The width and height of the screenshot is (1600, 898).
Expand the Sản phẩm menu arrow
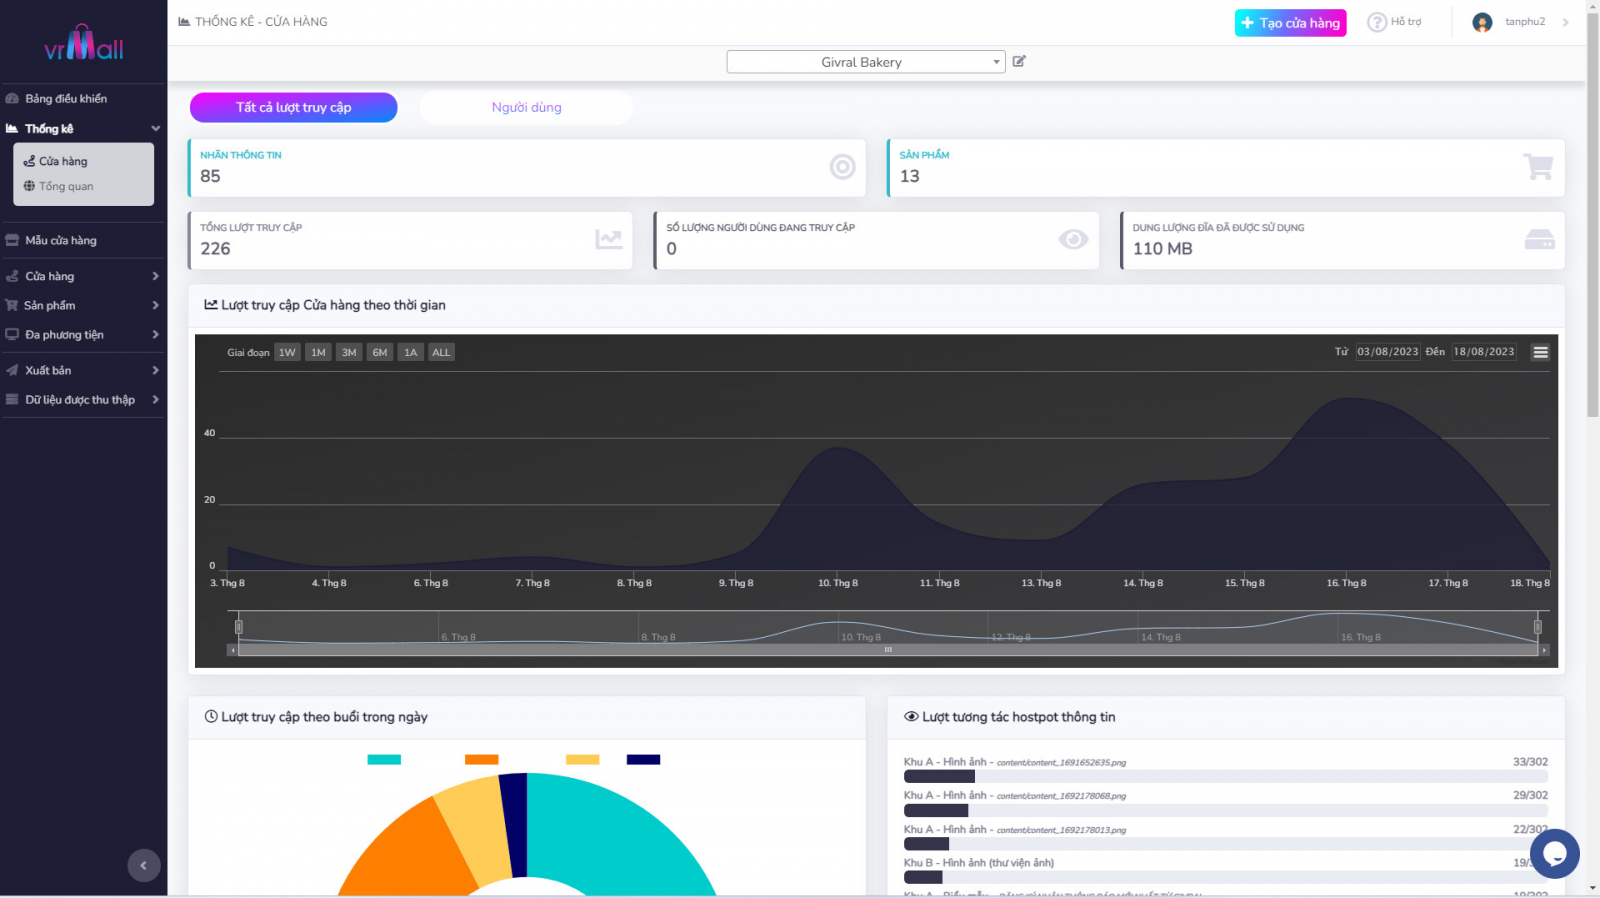[x=155, y=306]
